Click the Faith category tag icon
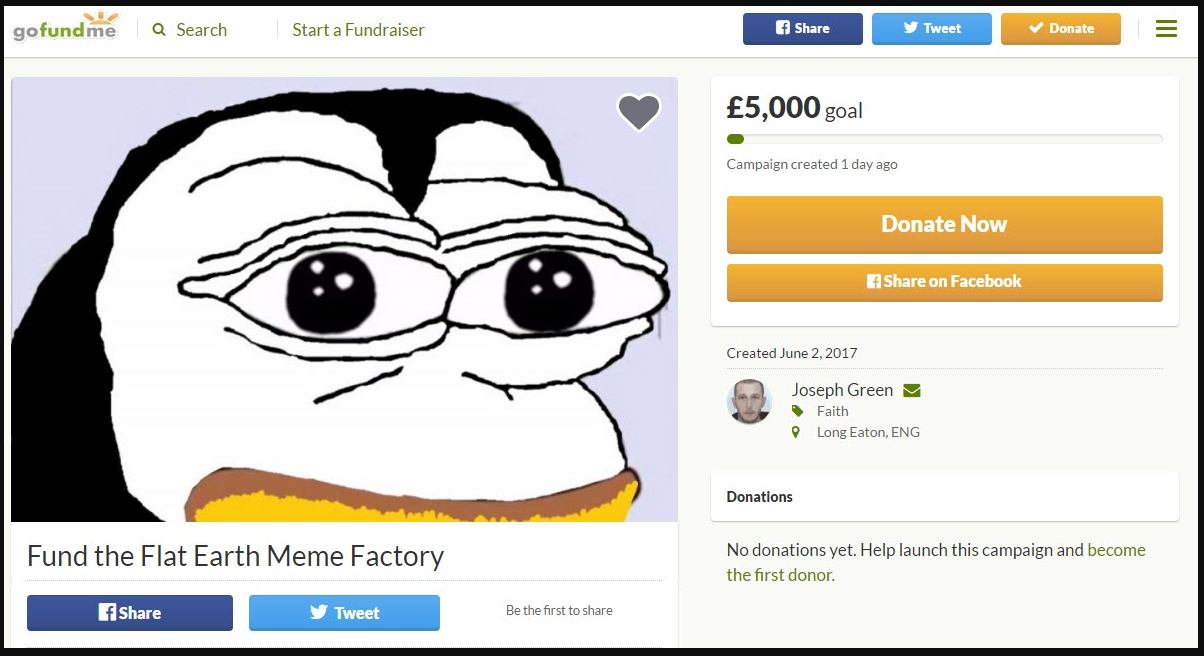Image resolution: width=1204 pixels, height=656 pixels. click(x=797, y=411)
